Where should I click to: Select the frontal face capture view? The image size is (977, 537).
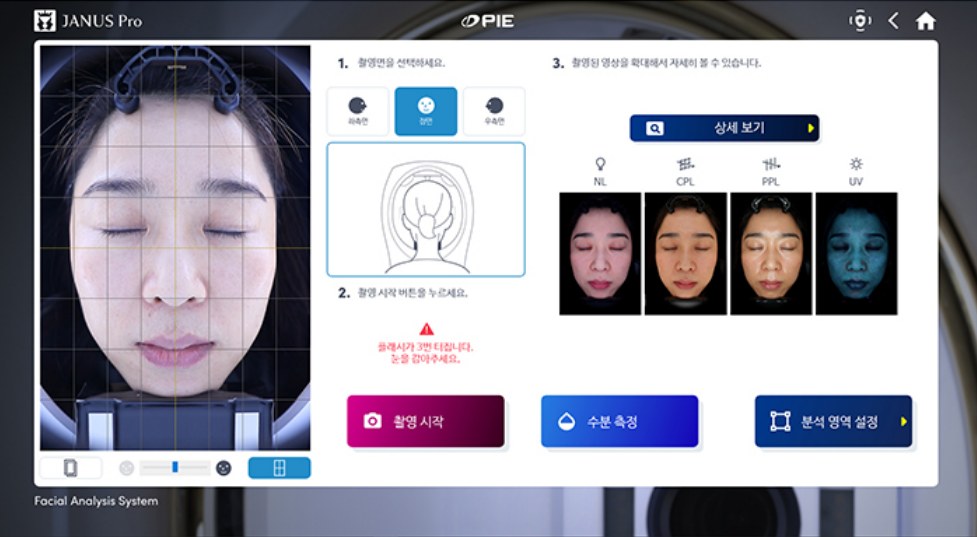coord(426,112)
